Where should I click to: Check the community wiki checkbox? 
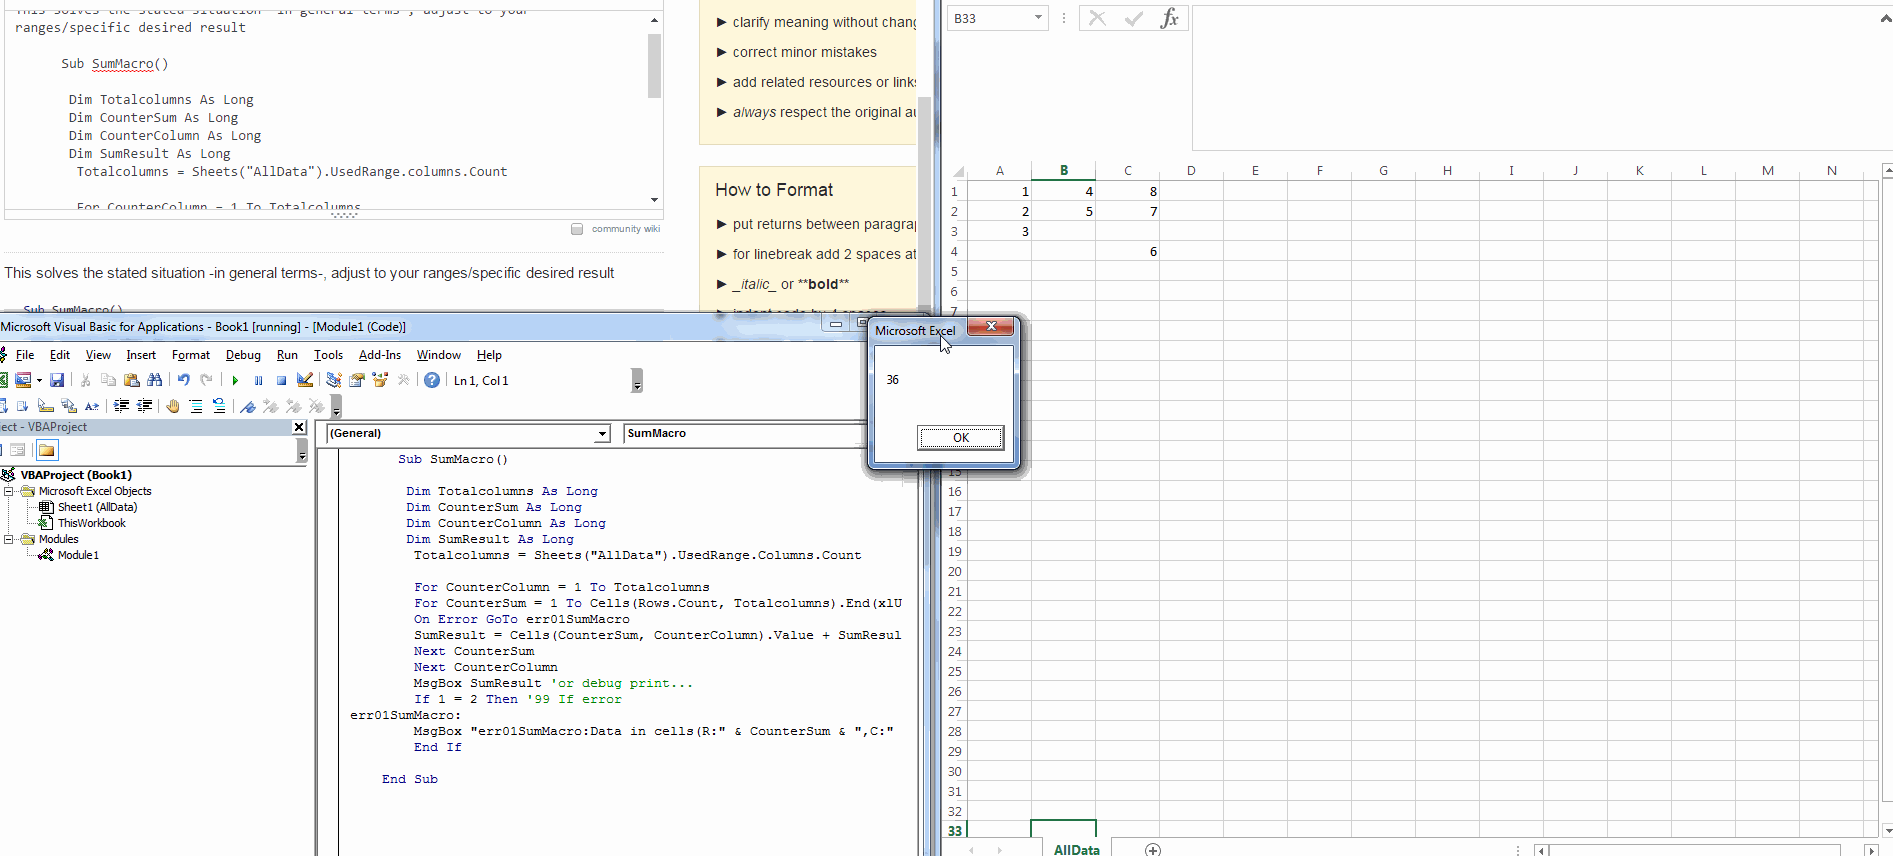(x=577, y=229)
